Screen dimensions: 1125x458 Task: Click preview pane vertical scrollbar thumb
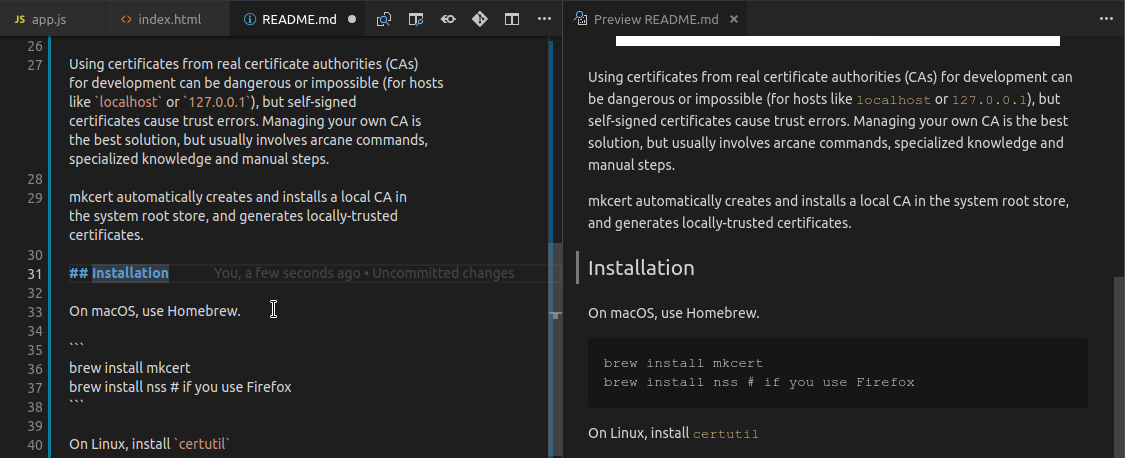[1119, 366]
